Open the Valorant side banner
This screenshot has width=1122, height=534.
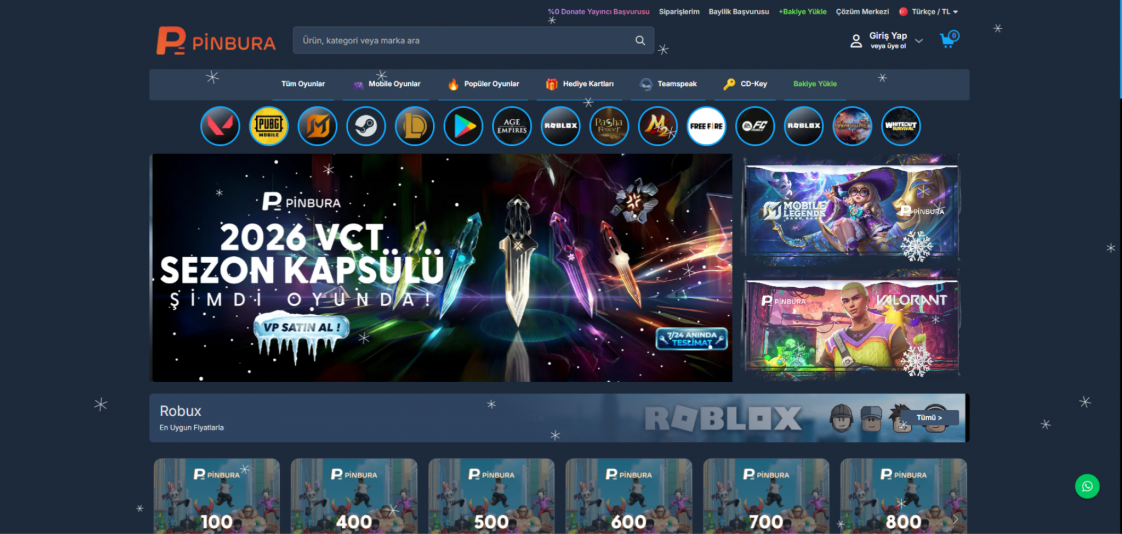coord(852,325)
